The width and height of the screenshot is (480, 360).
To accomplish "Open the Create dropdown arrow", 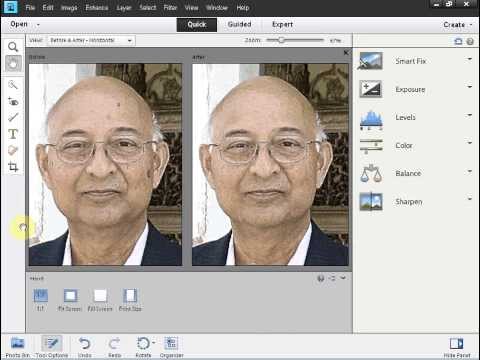I will 471,25.
